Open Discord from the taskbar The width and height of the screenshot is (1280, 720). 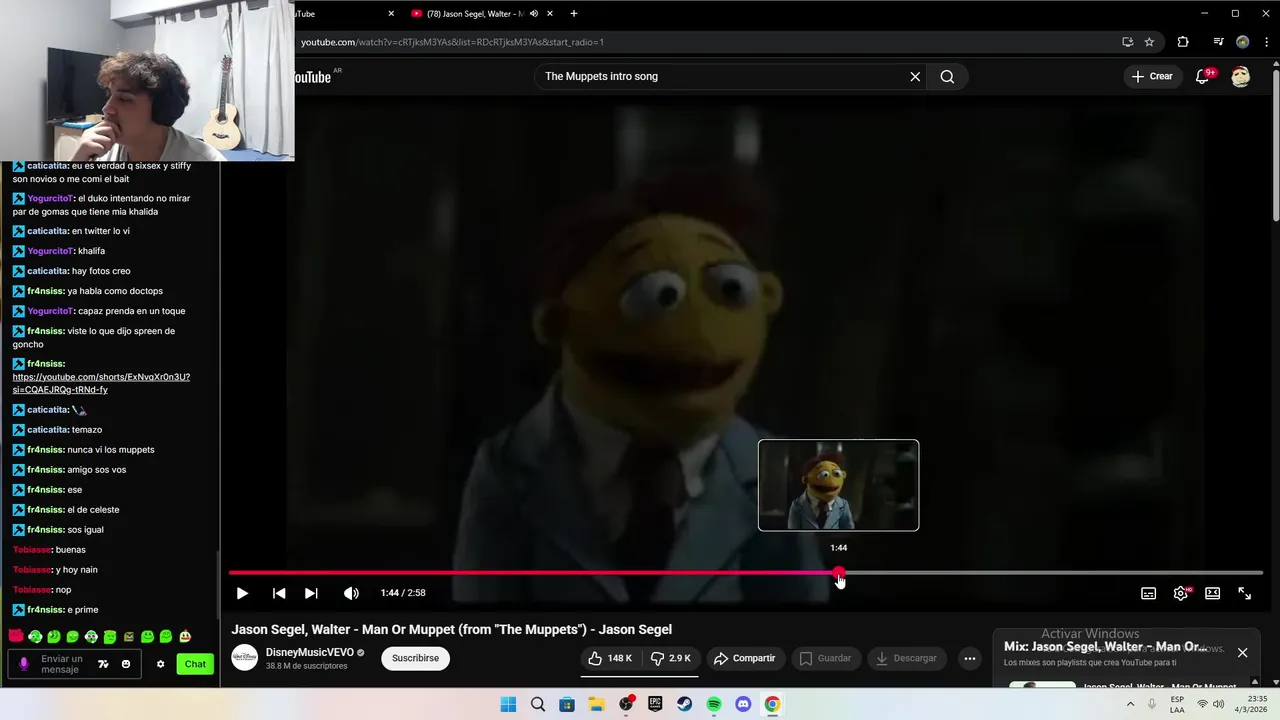[743, 704]
